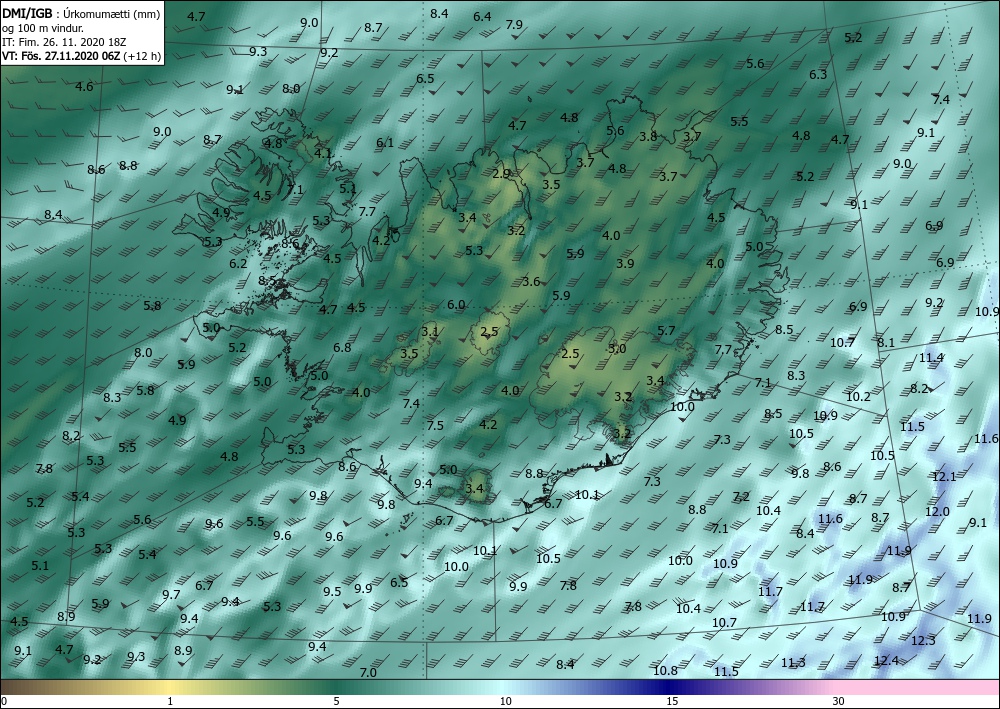Click the map value '6.0'

456,305
